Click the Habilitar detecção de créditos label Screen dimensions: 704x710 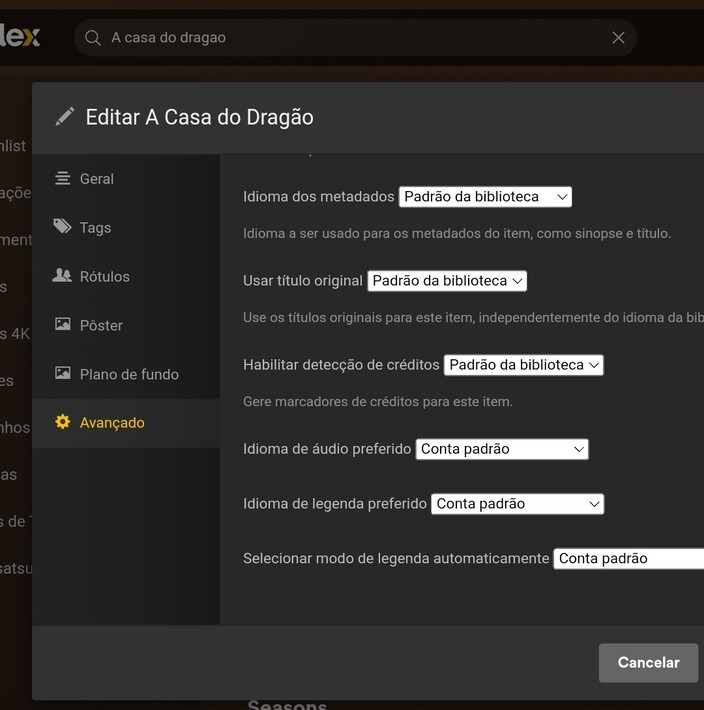click(341, 365)
